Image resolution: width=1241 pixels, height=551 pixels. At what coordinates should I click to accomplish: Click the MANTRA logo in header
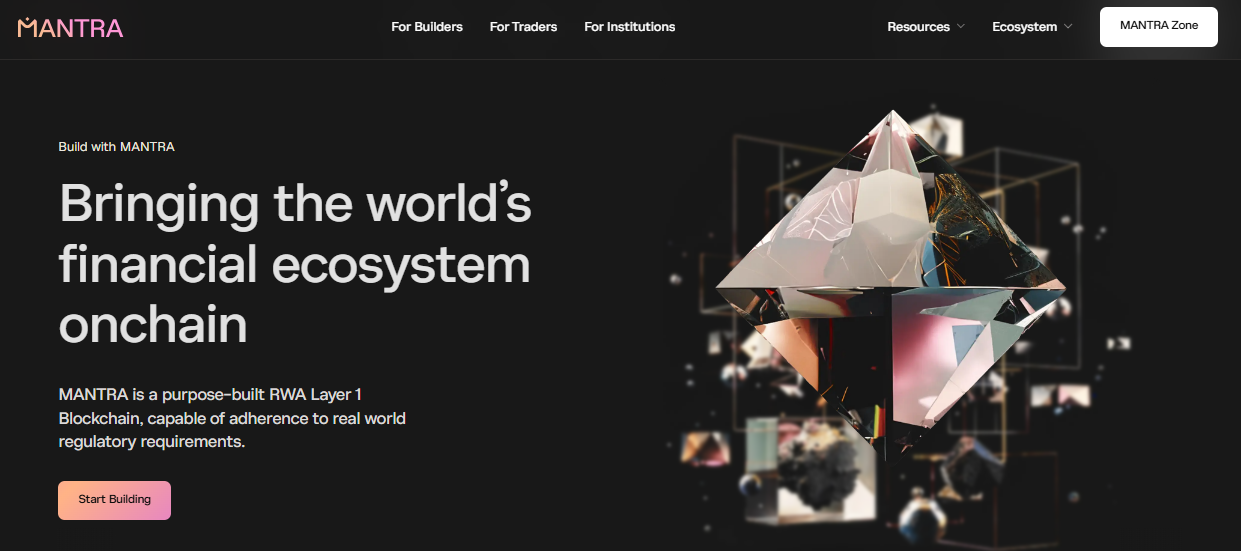[70, 27]
